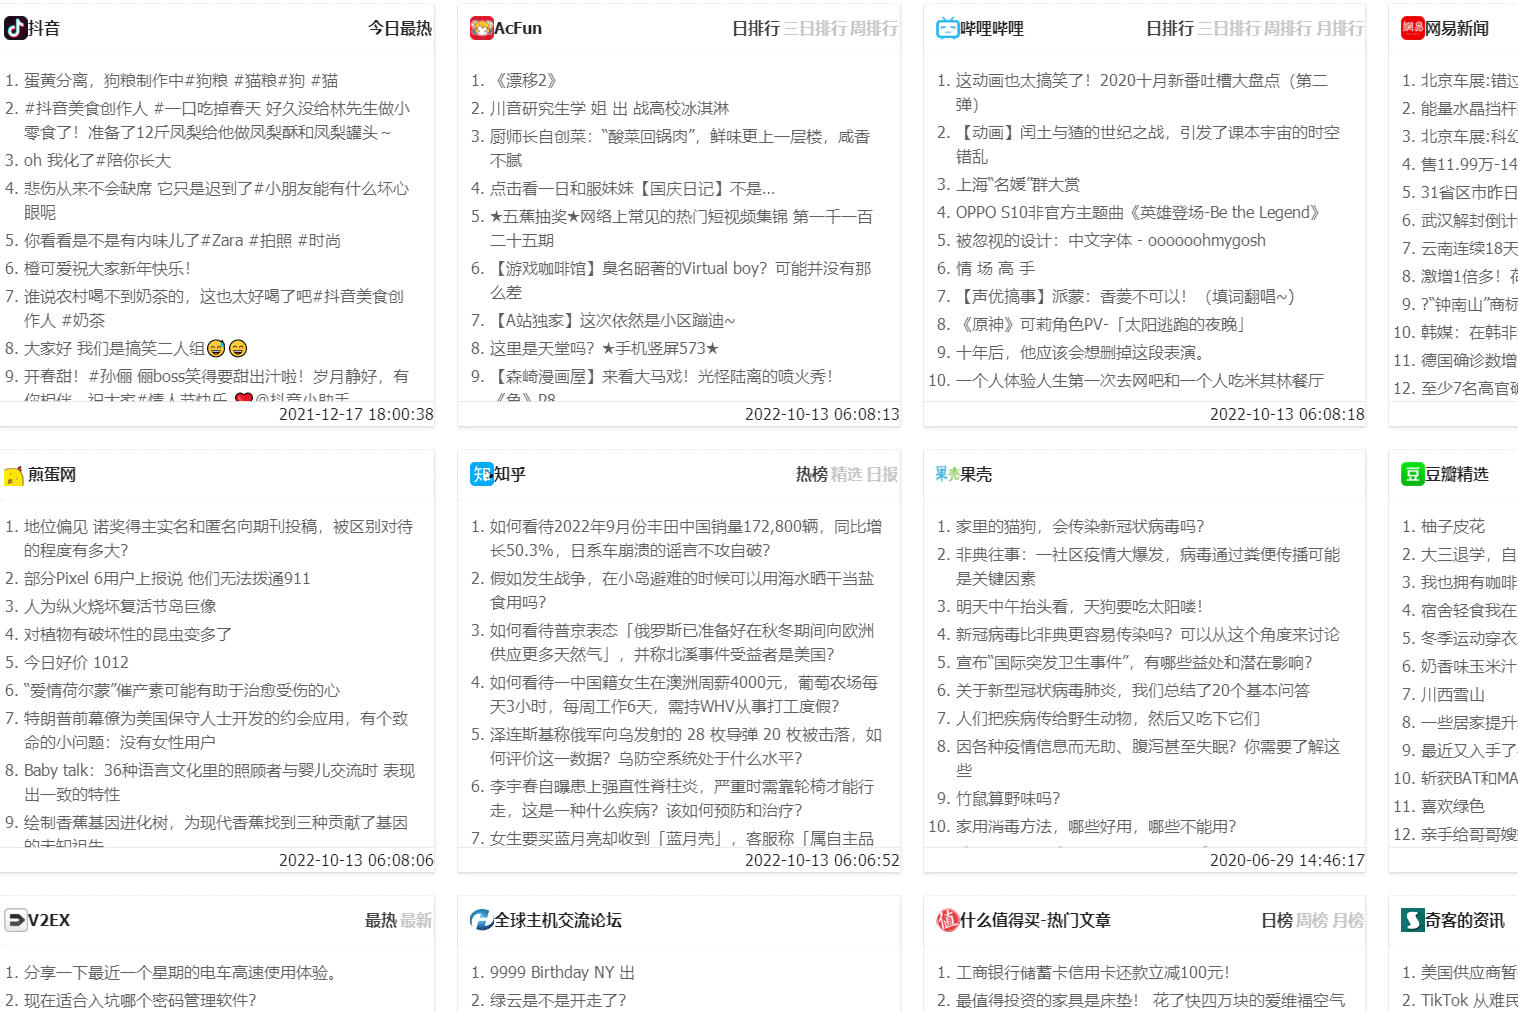Switch 哔哩哔哩 card to 月排行
The height and width of the screenshot is (1012, 1518).
[1340, 28]
